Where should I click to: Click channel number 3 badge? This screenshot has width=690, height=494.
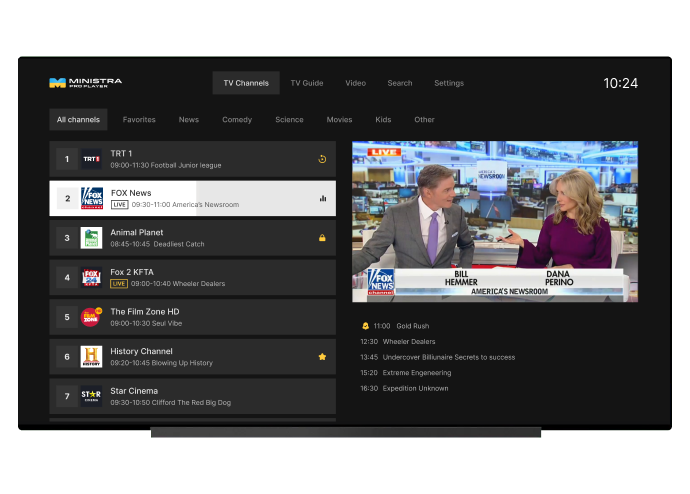point(67,238)
